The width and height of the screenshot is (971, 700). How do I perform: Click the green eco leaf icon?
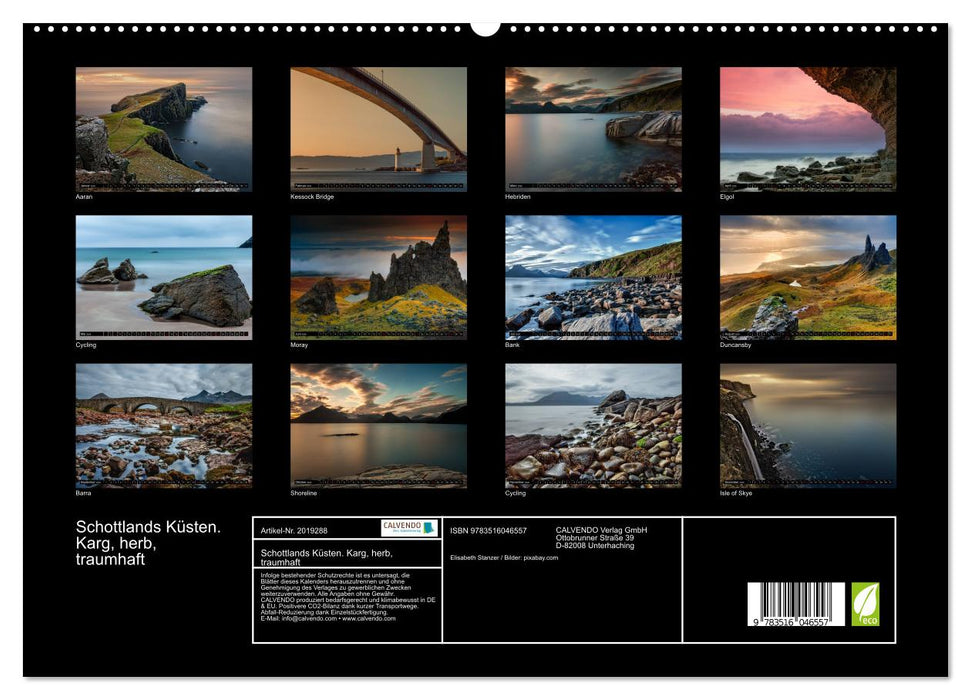(865, 604)
